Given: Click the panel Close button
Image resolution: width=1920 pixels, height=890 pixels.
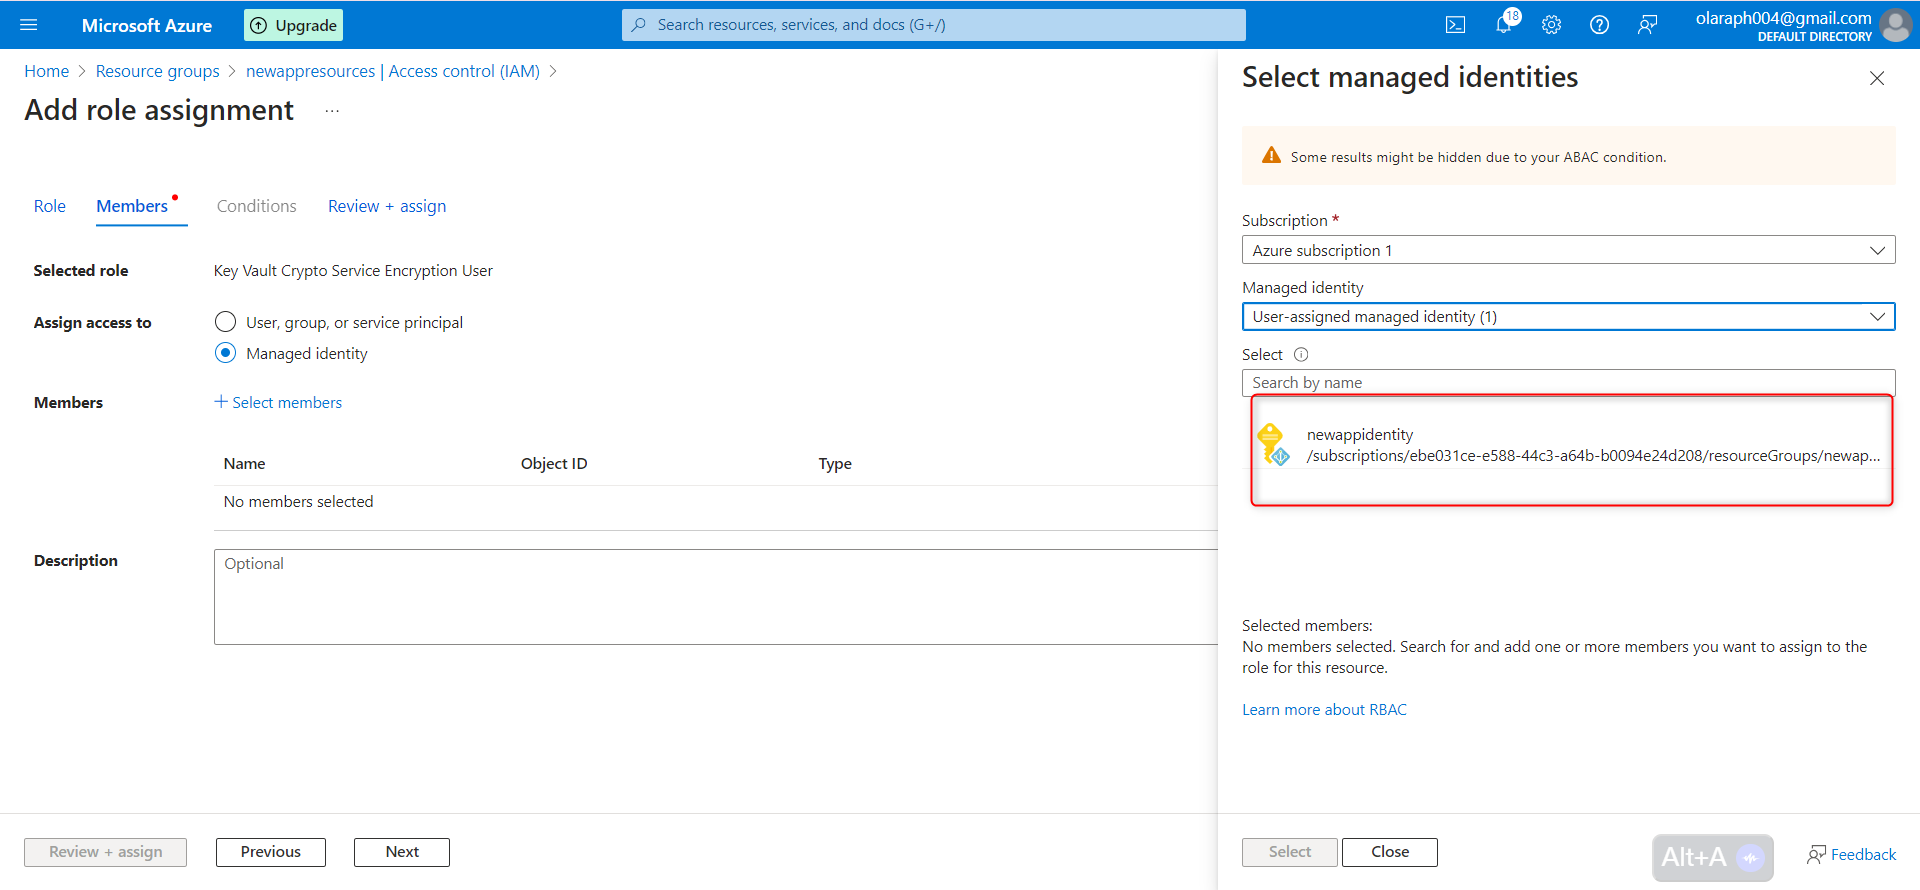Looking at the screenshot, I should pos(1390,852).
